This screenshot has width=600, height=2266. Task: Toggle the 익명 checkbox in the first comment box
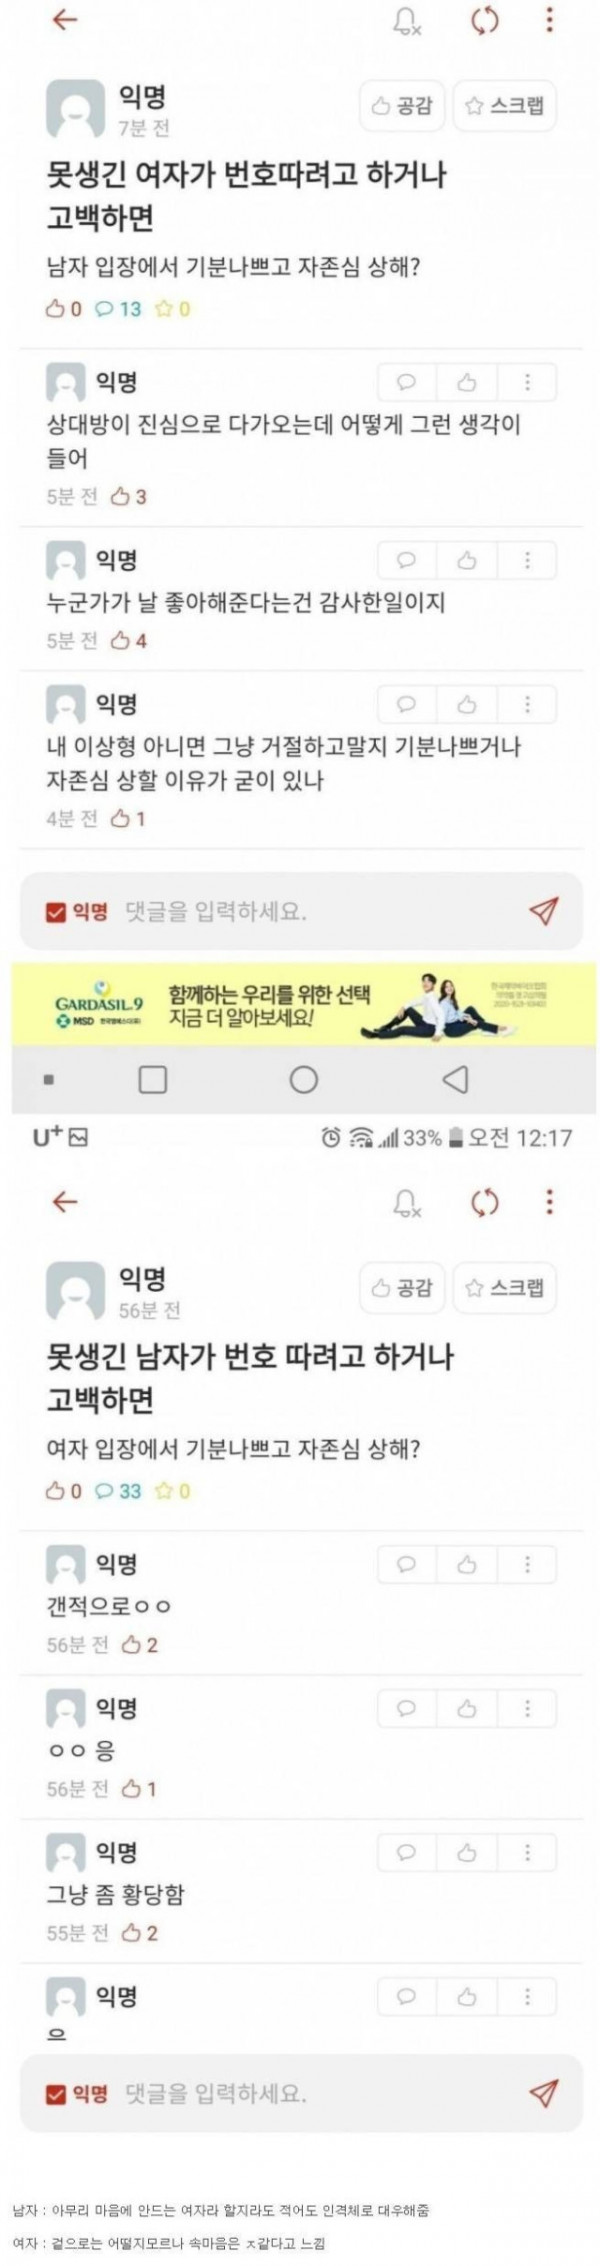pyautogui.click(x=57, y=911)
